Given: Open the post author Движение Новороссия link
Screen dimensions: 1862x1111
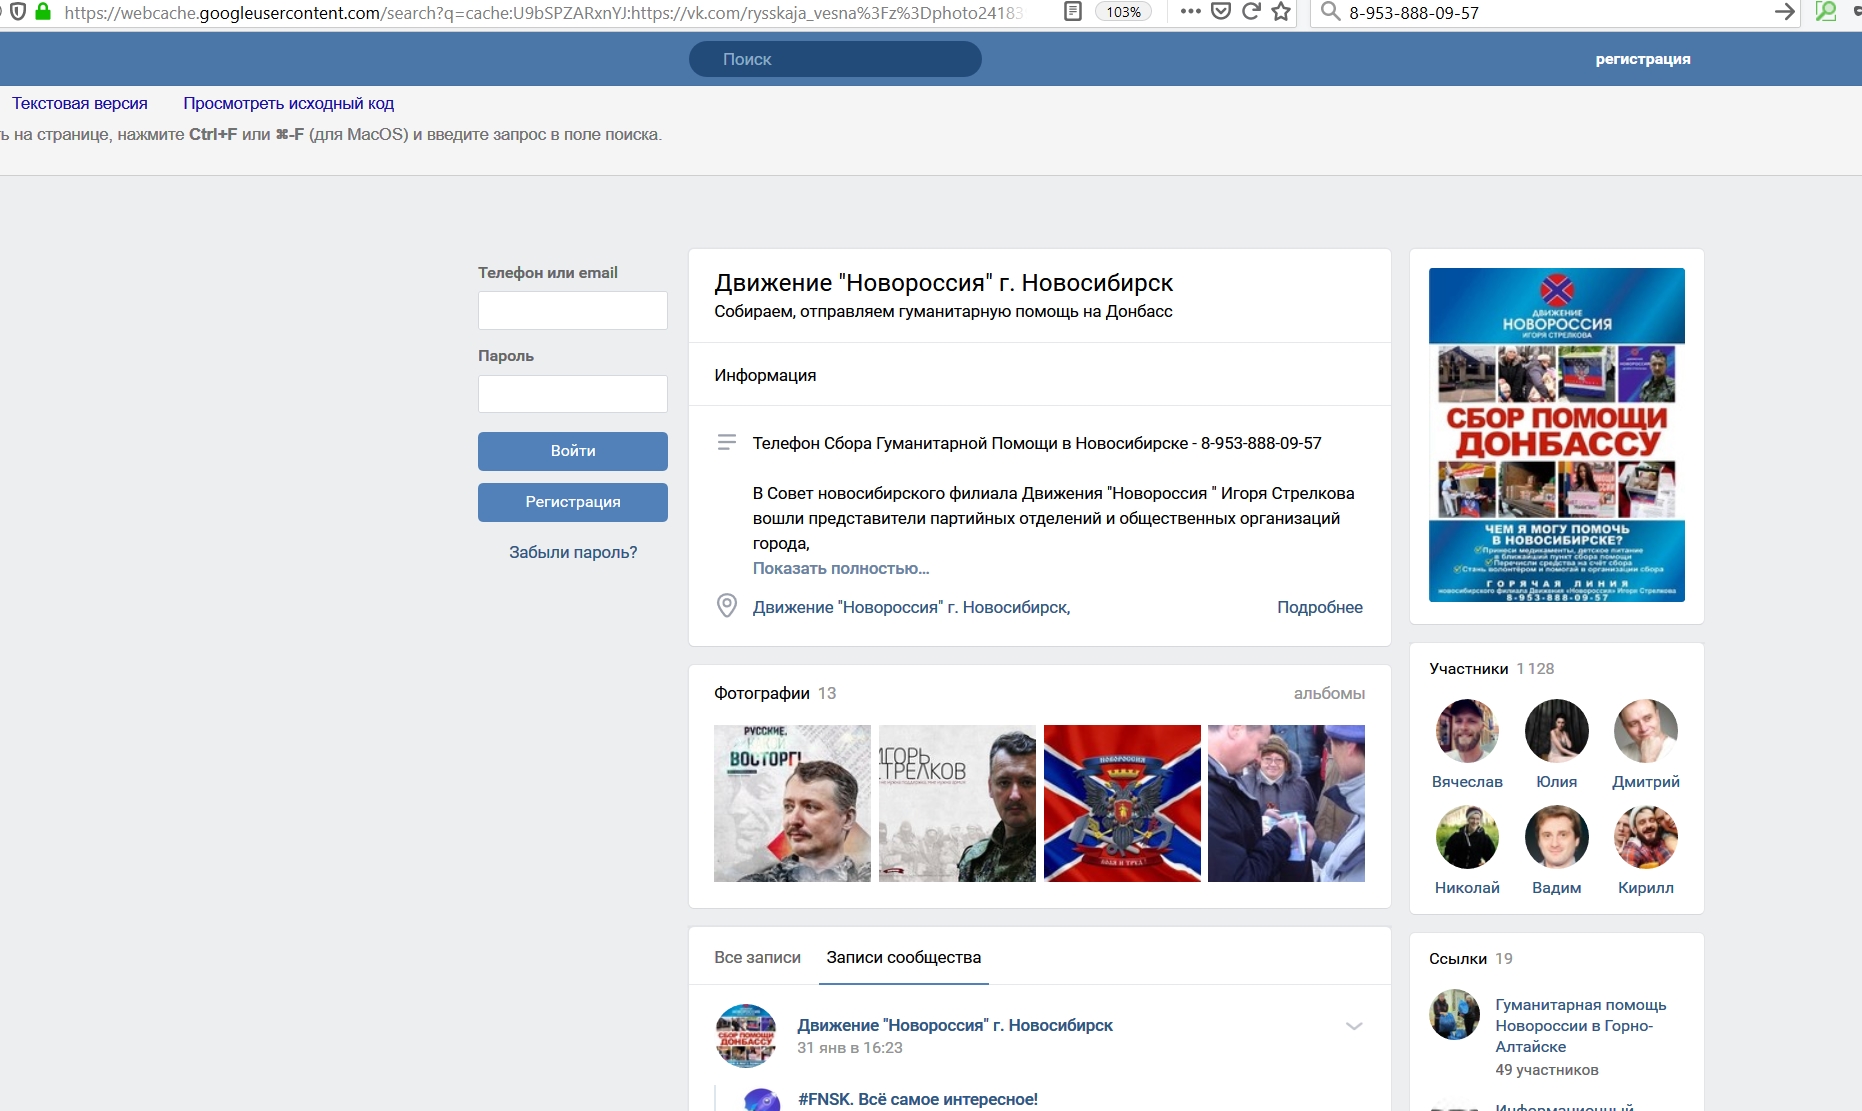Looking at the screenshot, I should tap(955, 1025).
